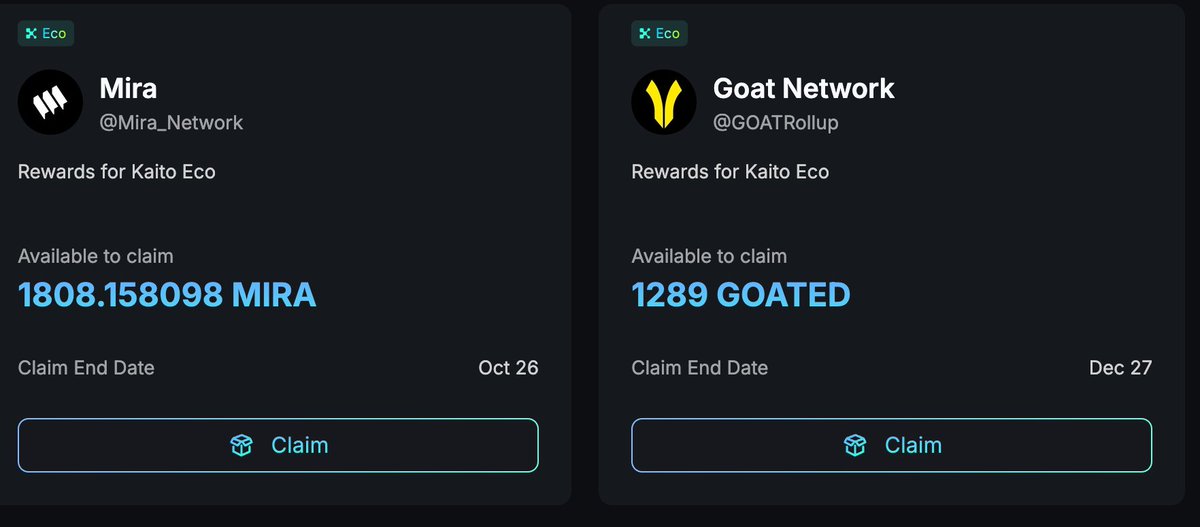Select the Mira project title
The image size is (1200, 527).
[128, 88]
